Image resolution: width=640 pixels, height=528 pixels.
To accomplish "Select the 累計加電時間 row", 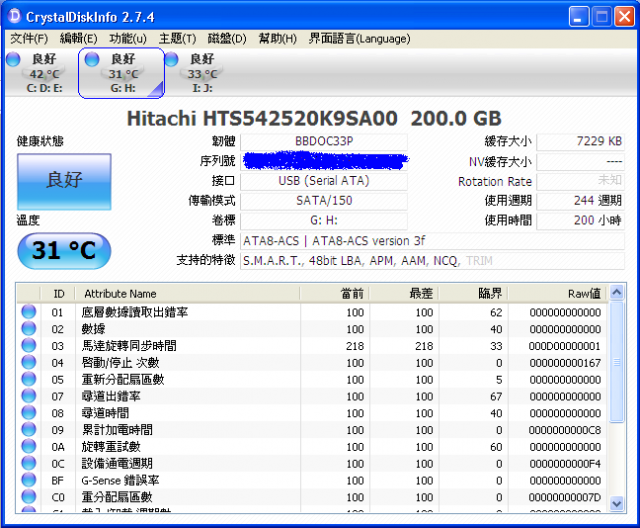I will [x=312, y=430].
